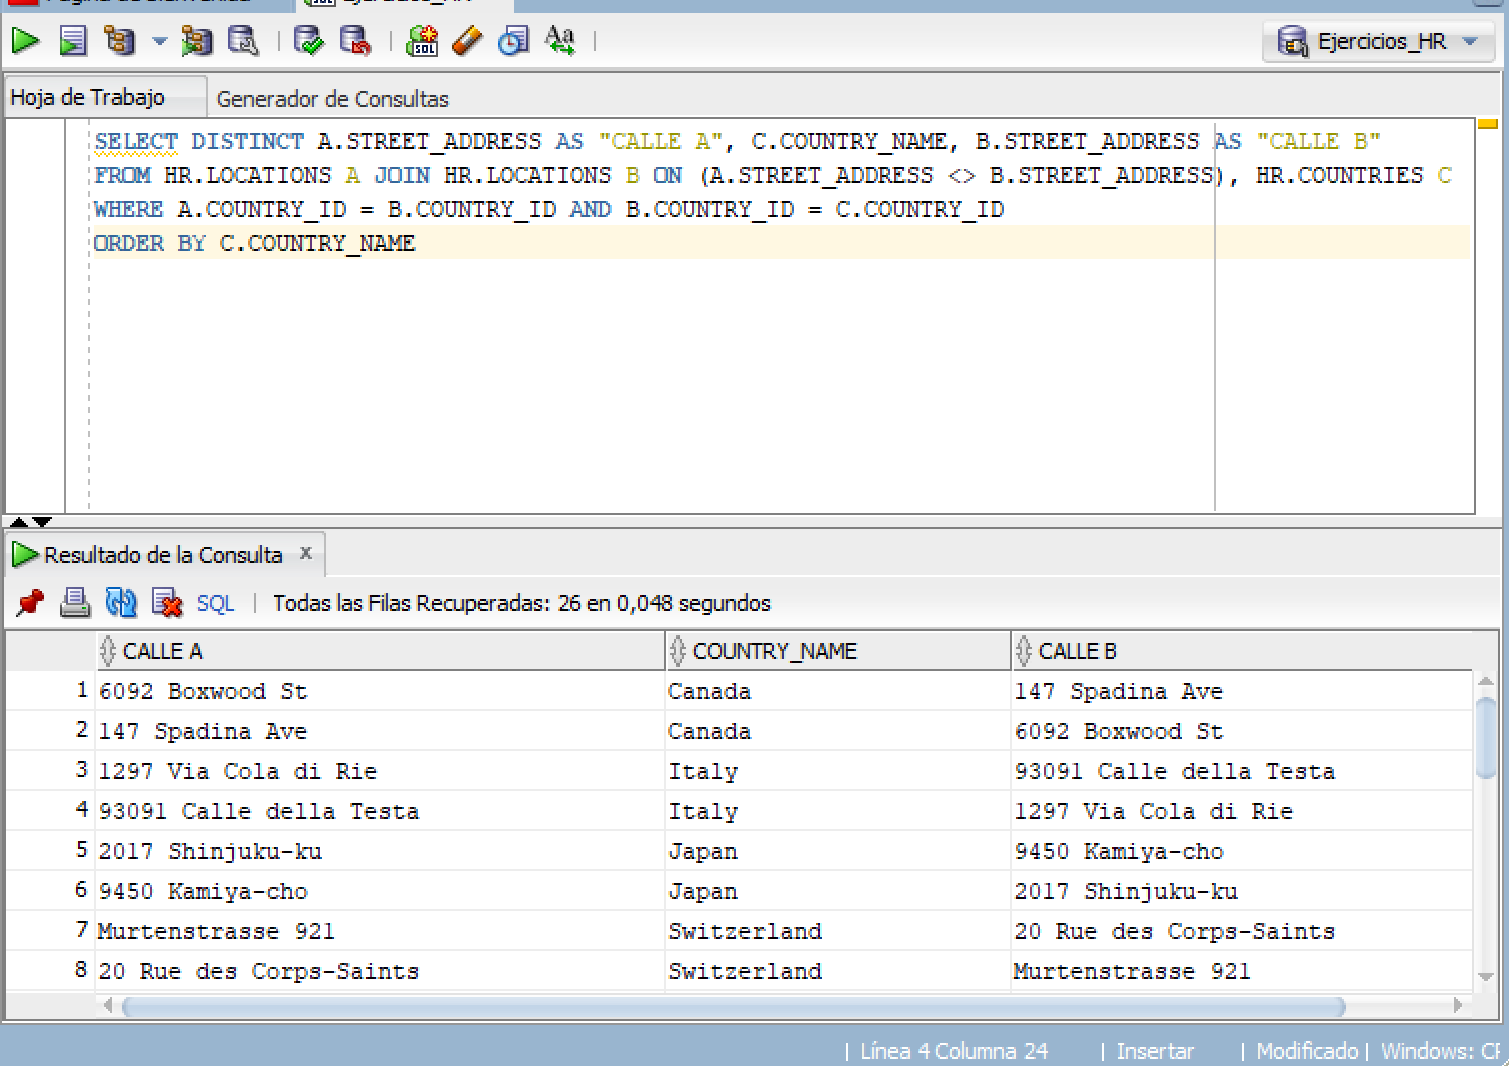Select Japan cell in row 5
The image size is (1509, 1066).
point(838,851)
